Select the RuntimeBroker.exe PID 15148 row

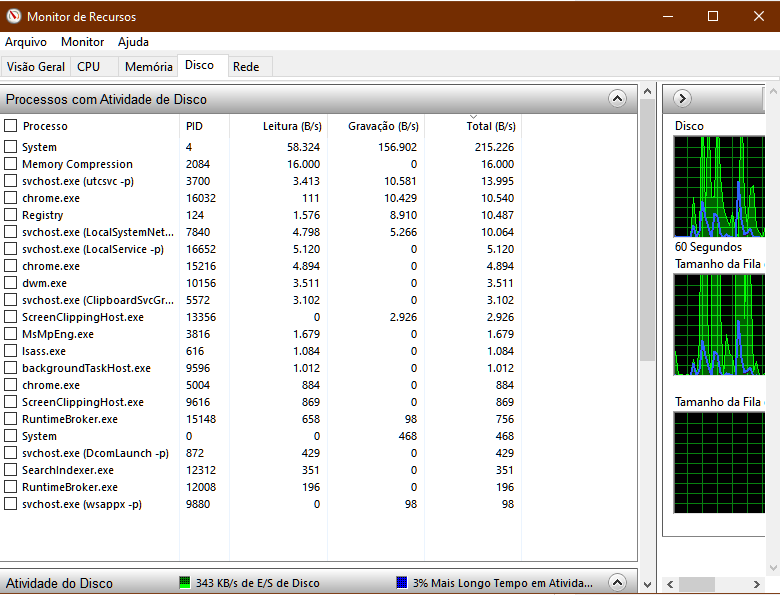[x=261, y=419]
